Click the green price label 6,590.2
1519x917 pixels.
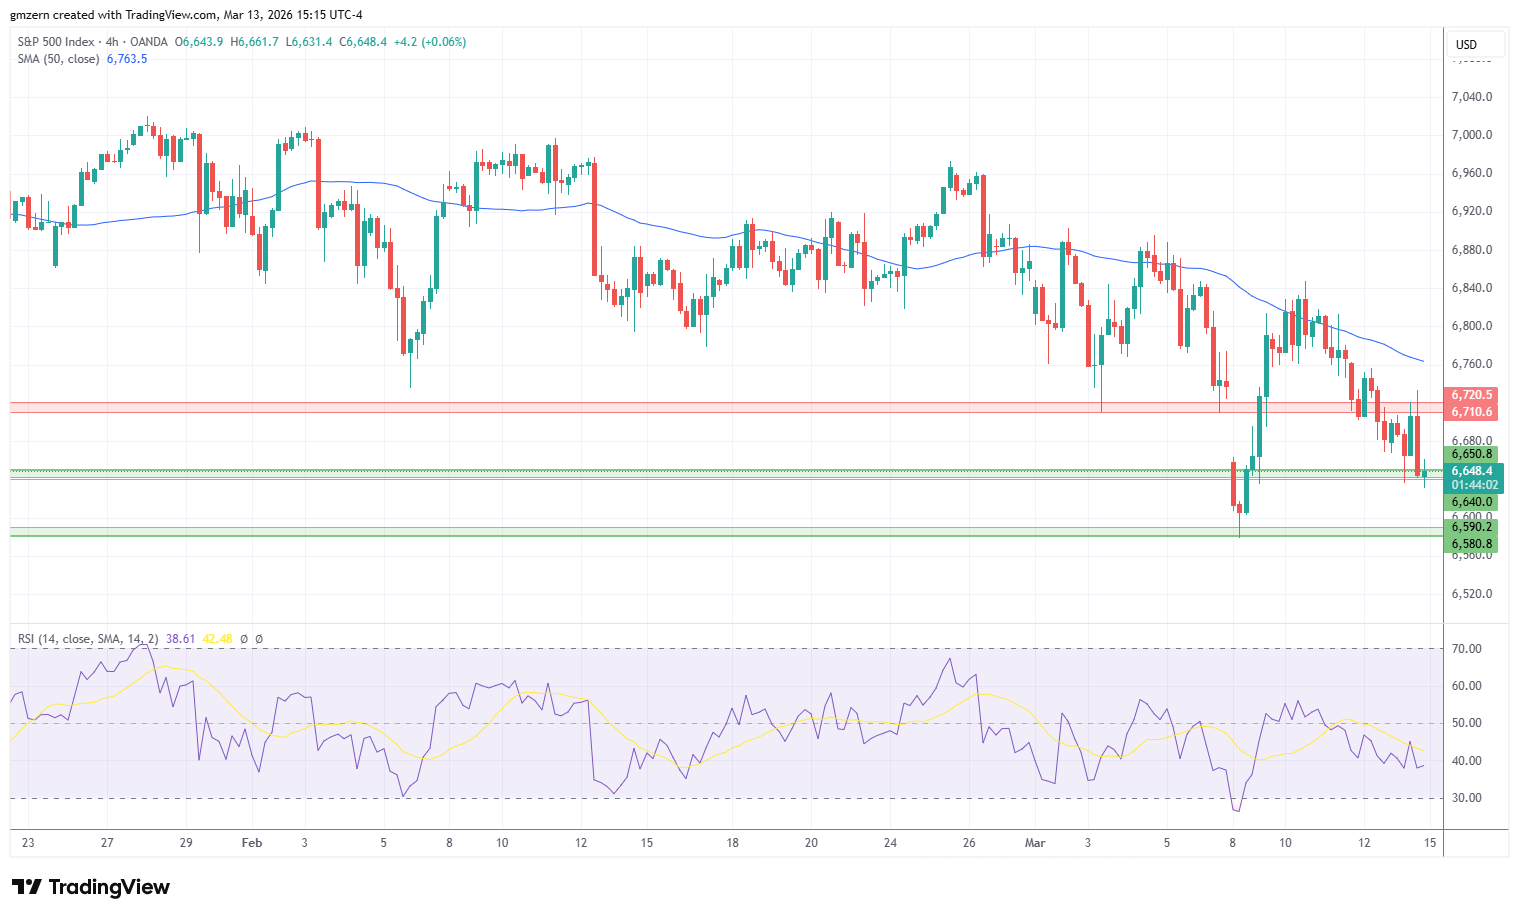click(x=1472, y=527)
